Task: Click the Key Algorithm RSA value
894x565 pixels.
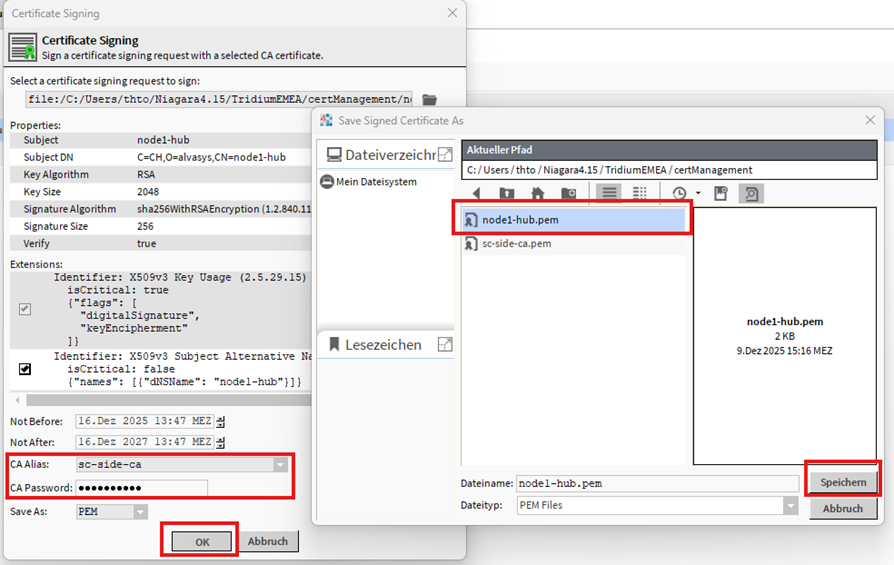Action: click(x=146, y=174)
